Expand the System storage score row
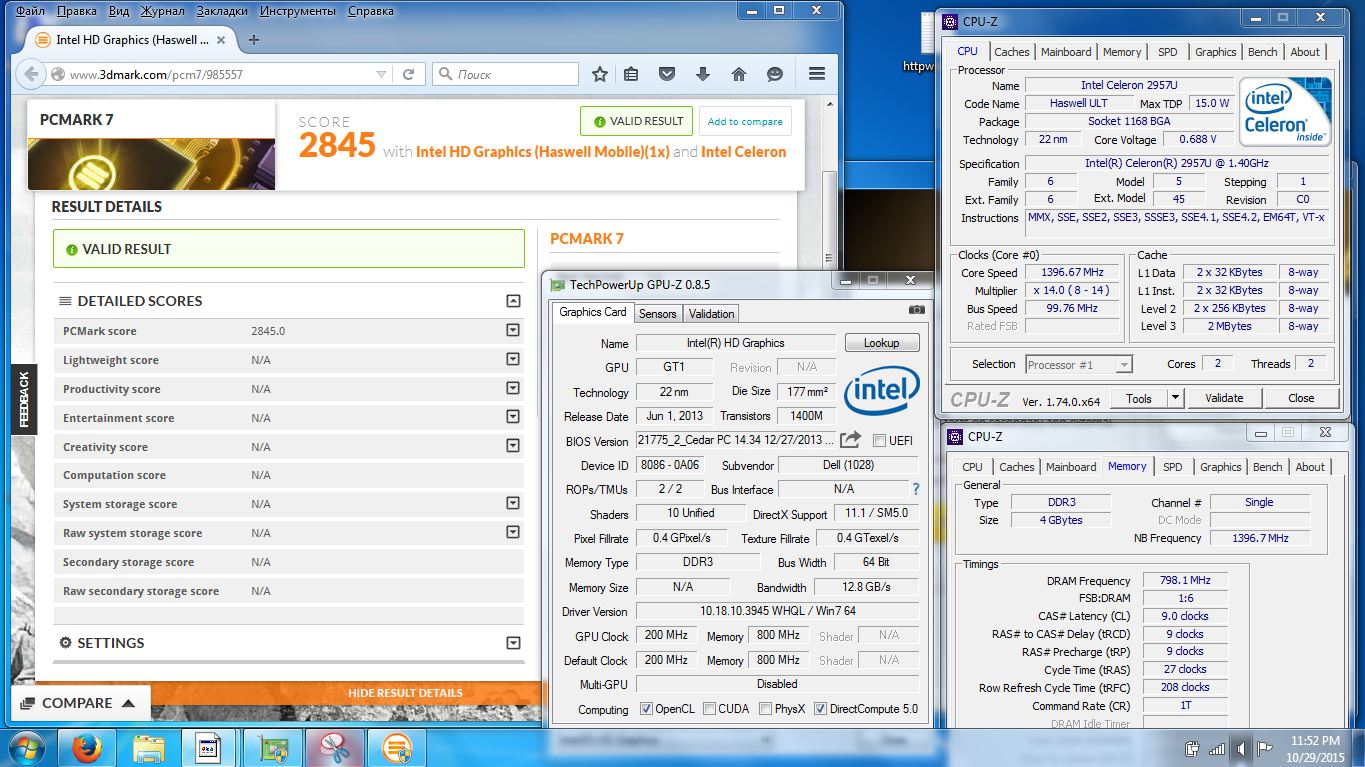Viewport: 1365px width, 767px height. coord(513,503)
